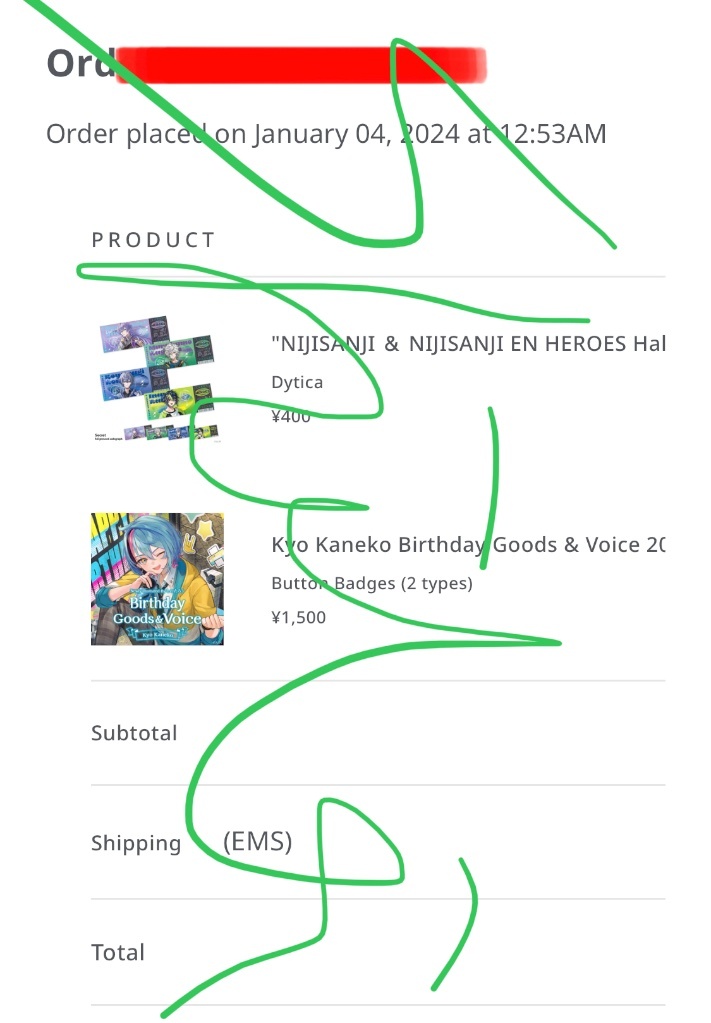Click the ¥400 price
This screenshot has width=711, height=1023.
[x=291, y=416]
